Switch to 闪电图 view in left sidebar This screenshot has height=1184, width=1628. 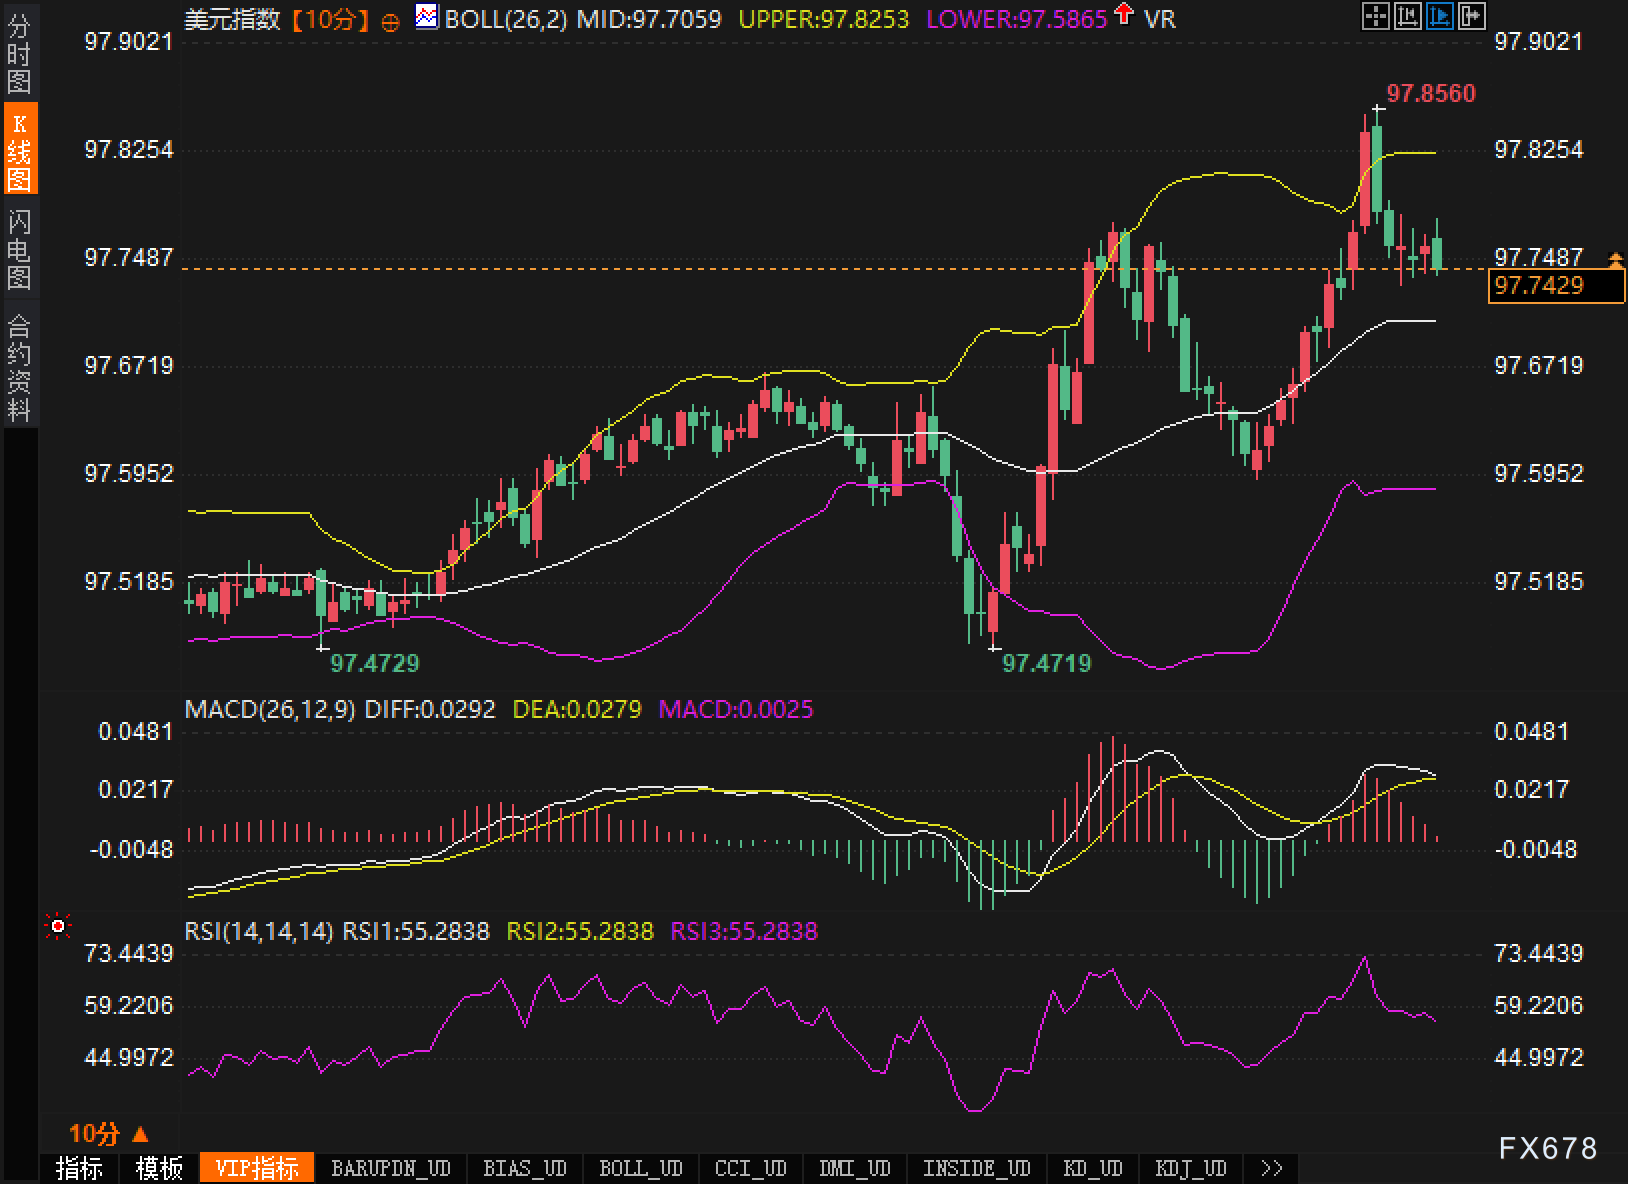(x=19, y=249)
